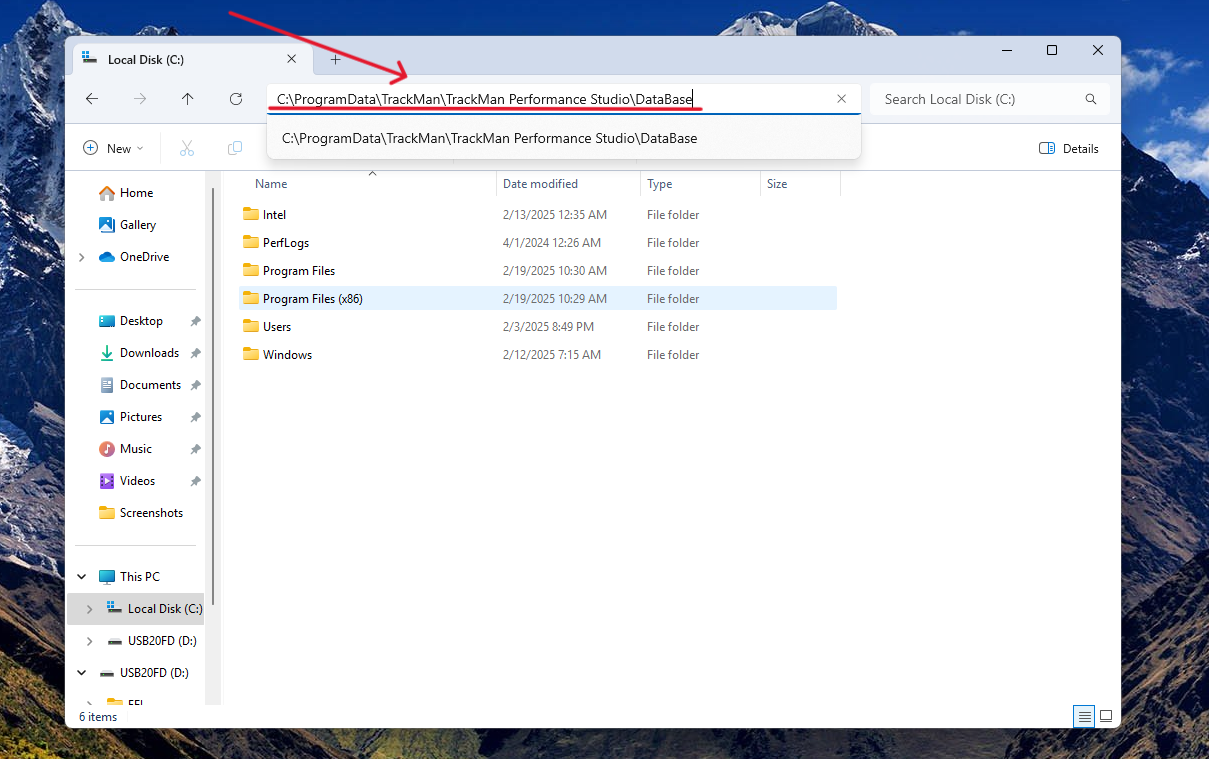Refresh the current folder view
The image size is (1209, 759).
click(236, 99)
